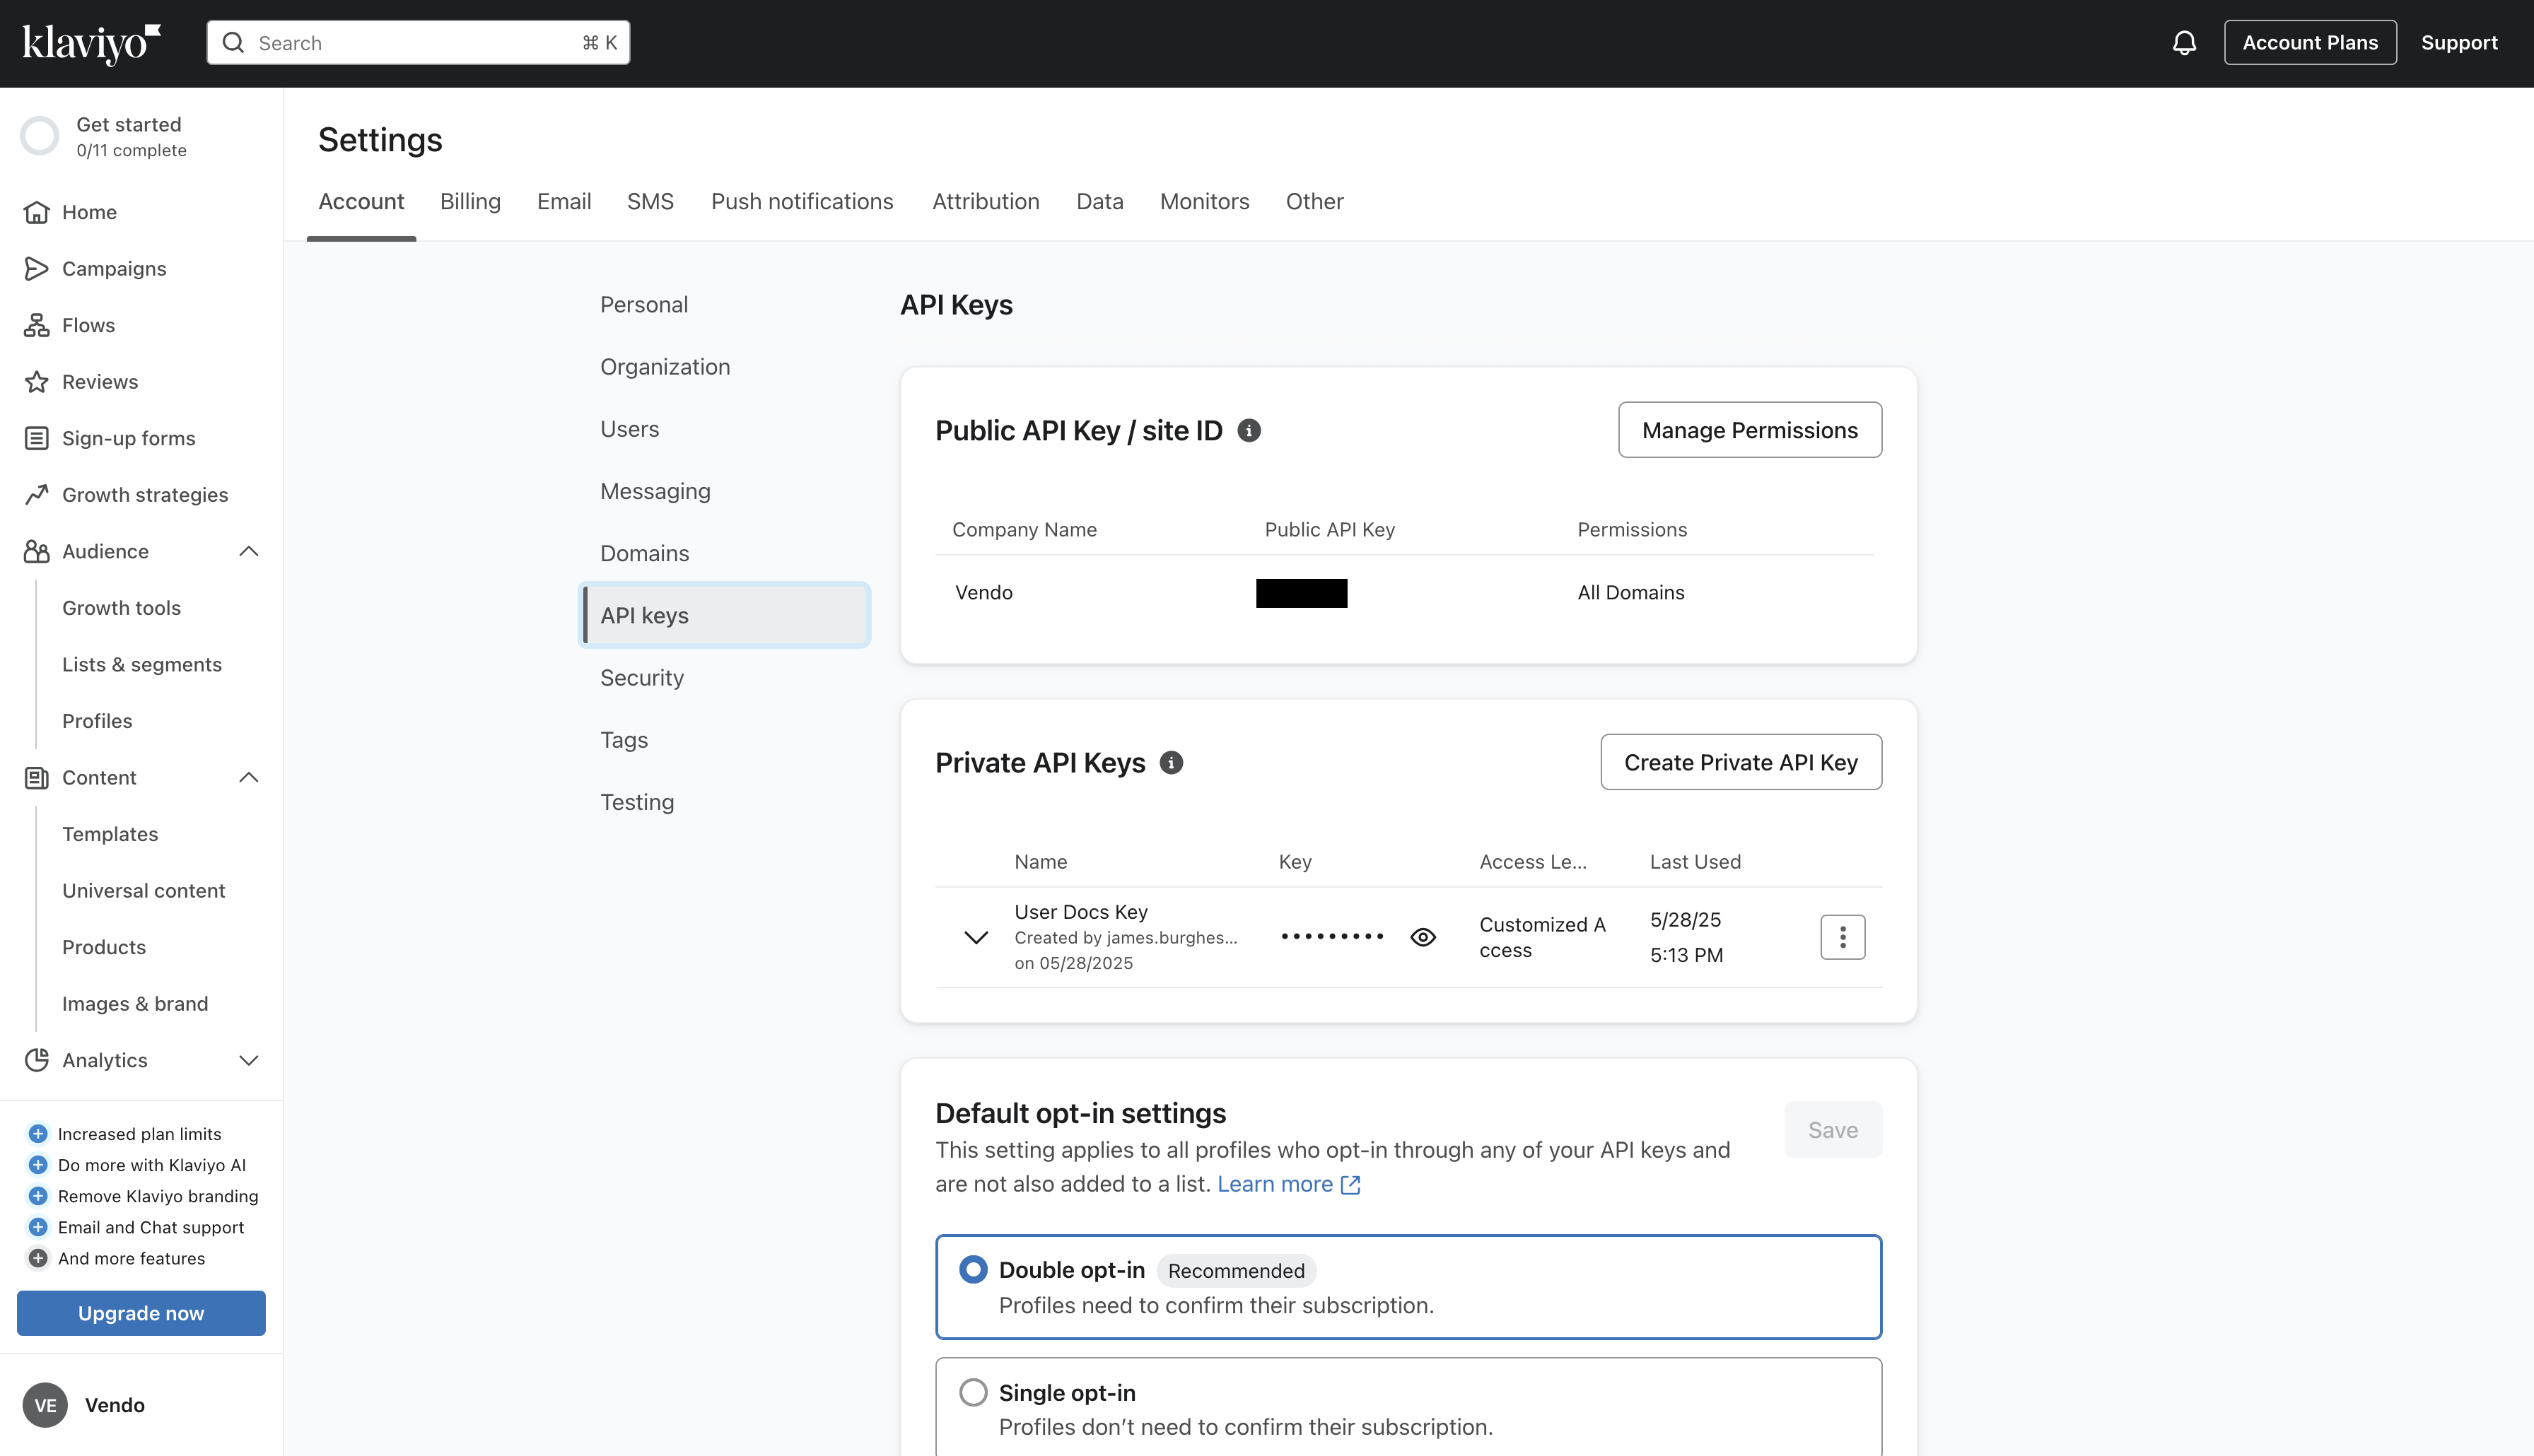Open Personal account settings
Viewport: 2534px width, 1456px height.
tap(644, 304)
